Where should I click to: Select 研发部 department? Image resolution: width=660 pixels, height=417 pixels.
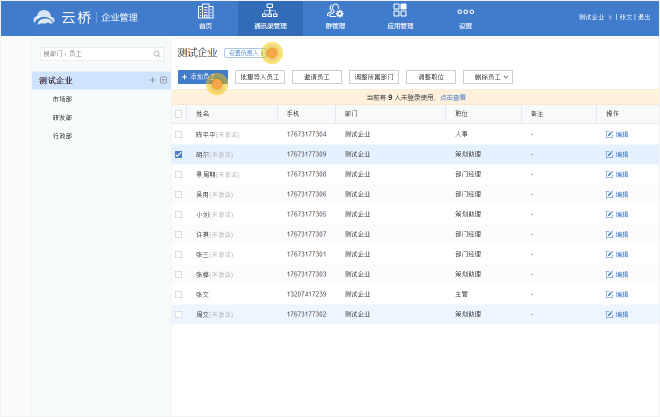pyautogui.click(x=62, y=118)
